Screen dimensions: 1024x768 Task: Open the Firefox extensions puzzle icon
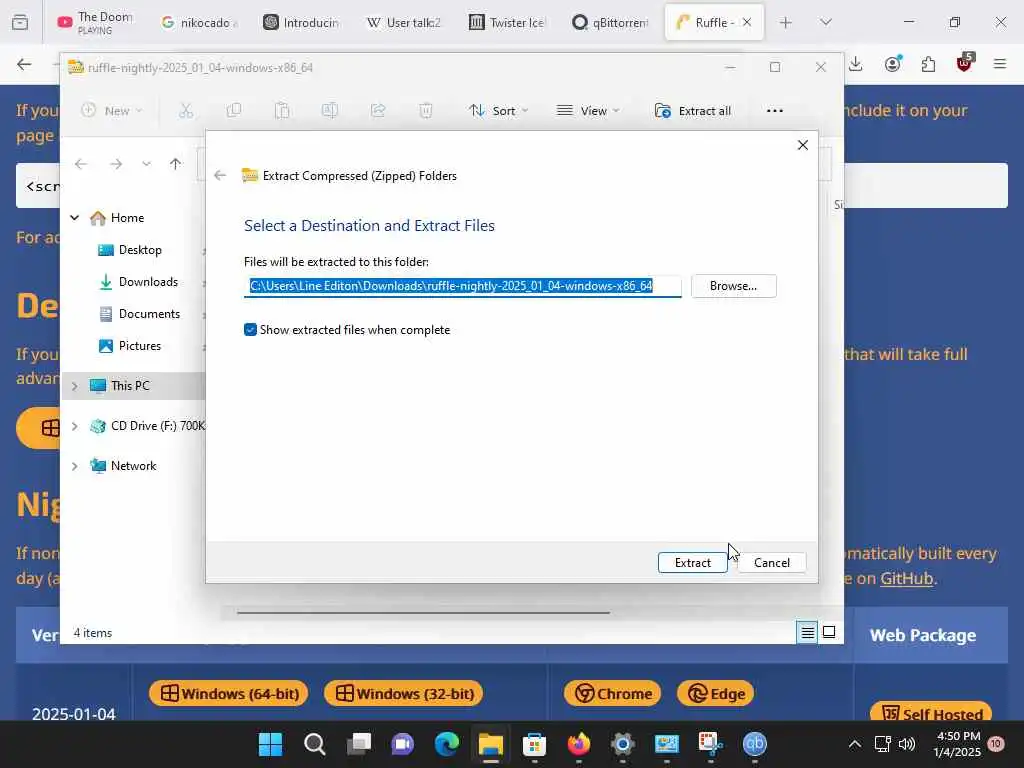click(928, 64)
